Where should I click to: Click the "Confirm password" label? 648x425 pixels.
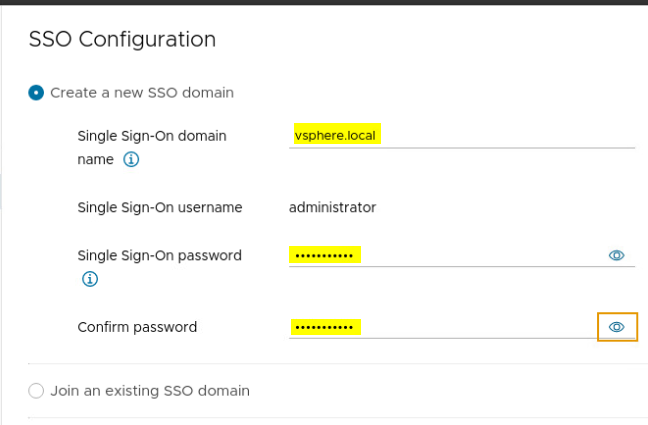pos(137,327)
